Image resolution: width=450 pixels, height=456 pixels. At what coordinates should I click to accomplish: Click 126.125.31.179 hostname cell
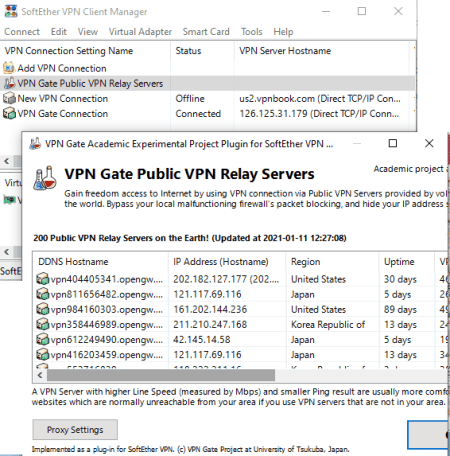pos(319,114)
